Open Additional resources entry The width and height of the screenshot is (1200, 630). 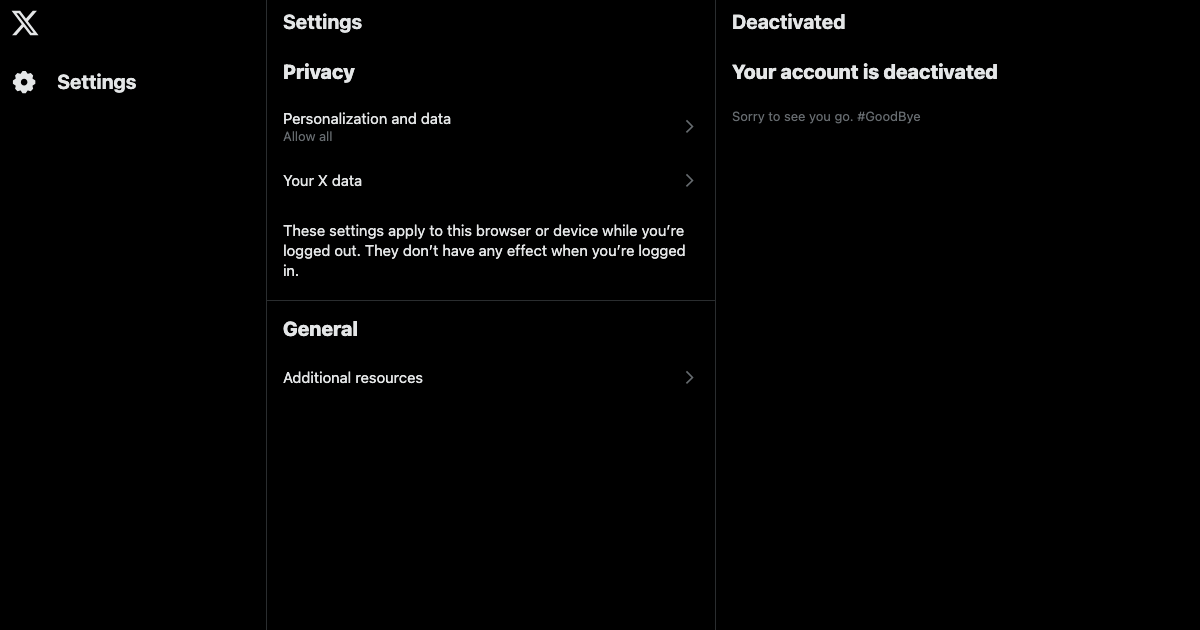[491, 378]
